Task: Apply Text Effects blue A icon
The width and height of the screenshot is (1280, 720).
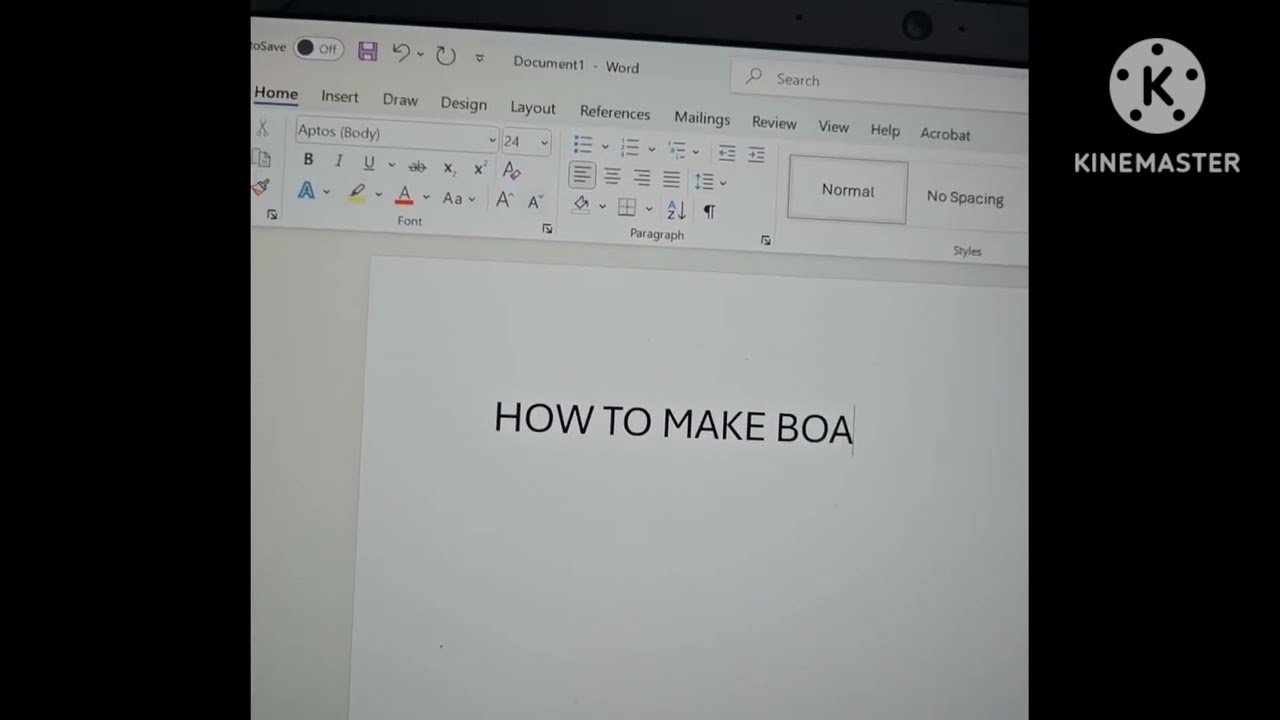Action: [x=306, y=190]
